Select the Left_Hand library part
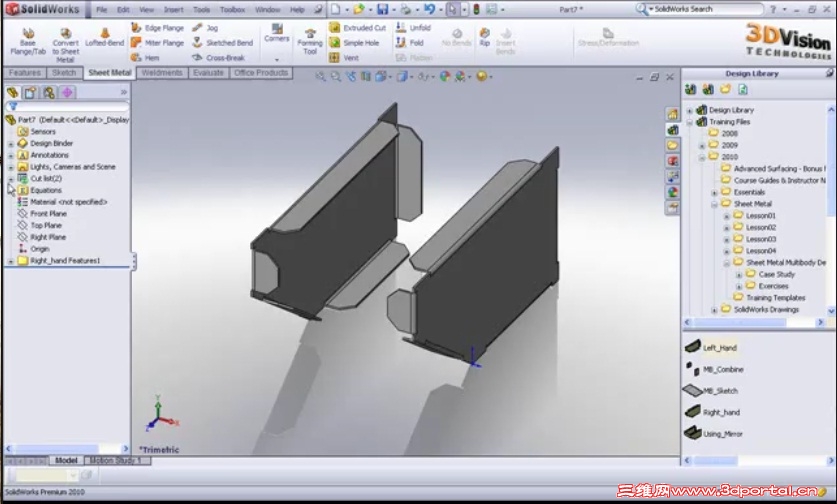Image resolution: width=837 pixels, height=504 pixels. (710, 347)
